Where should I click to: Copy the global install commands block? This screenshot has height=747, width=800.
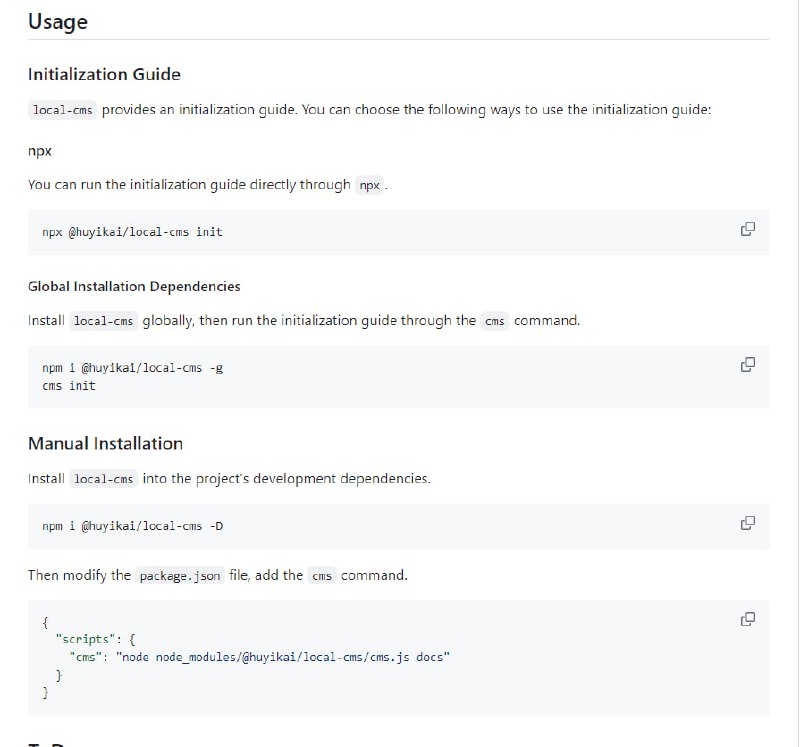click(747, 364)
